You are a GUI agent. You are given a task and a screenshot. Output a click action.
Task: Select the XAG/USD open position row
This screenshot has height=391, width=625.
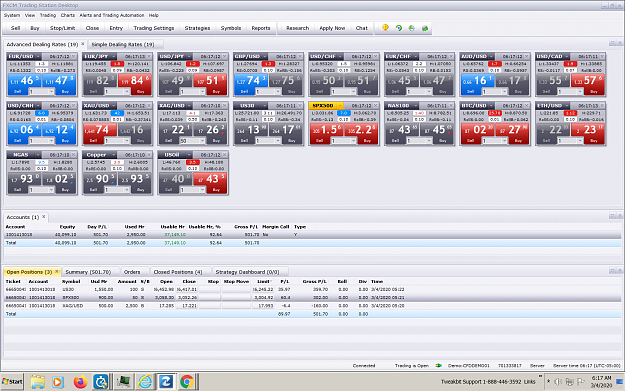[x=312, y=306]
